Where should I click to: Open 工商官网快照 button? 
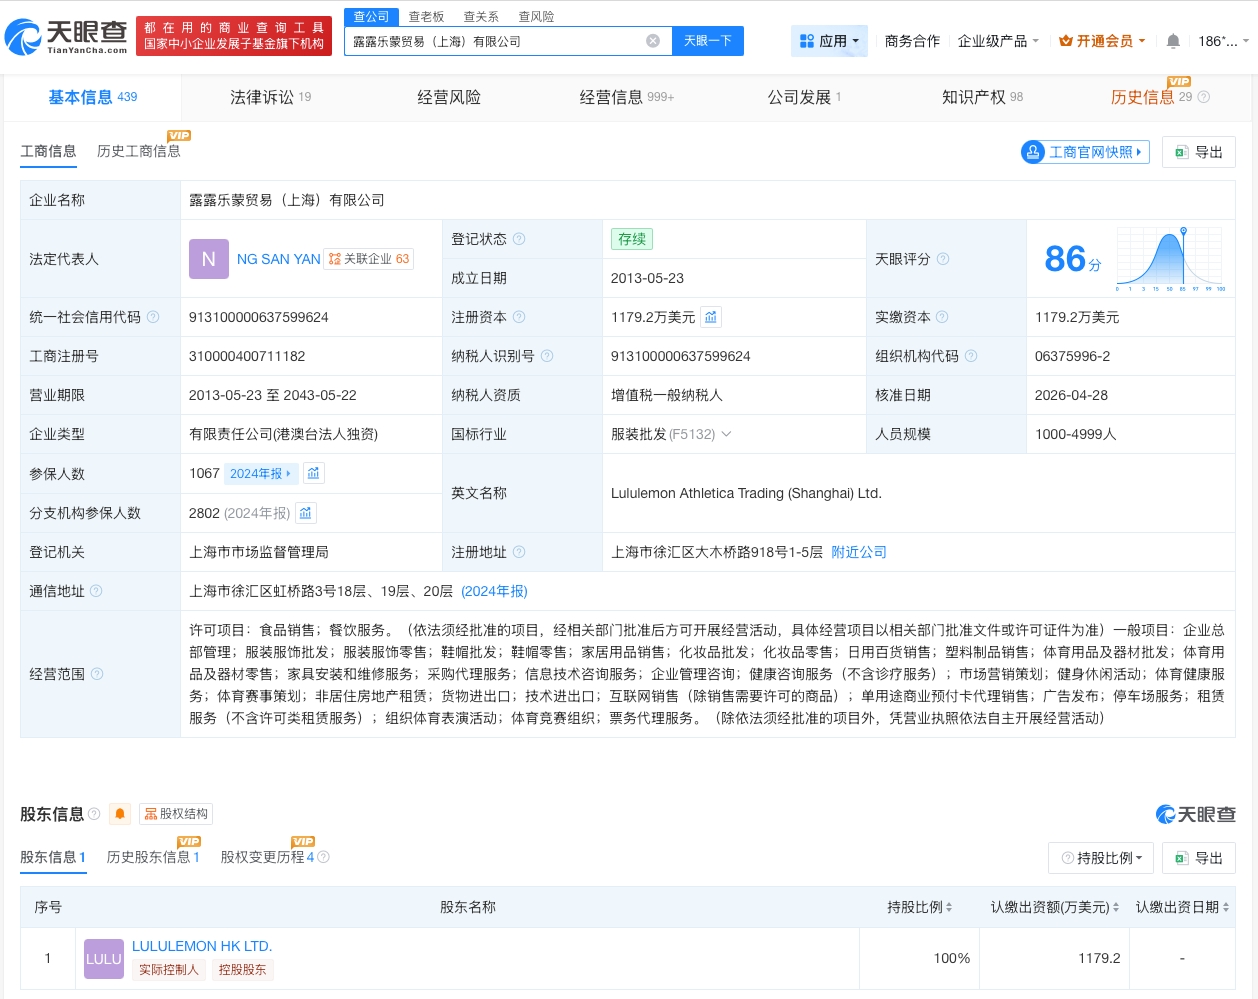1085,152
